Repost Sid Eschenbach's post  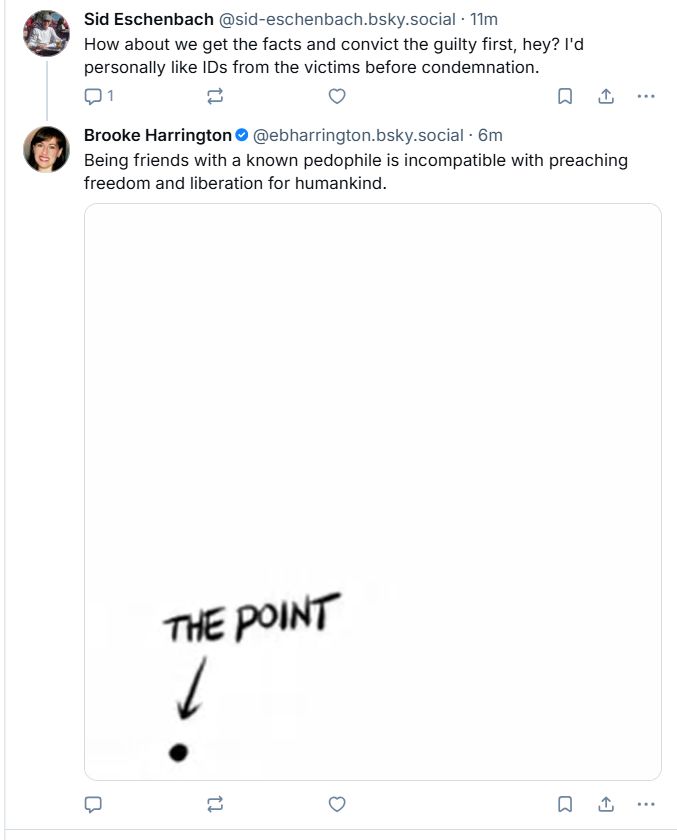coord(215,96)
